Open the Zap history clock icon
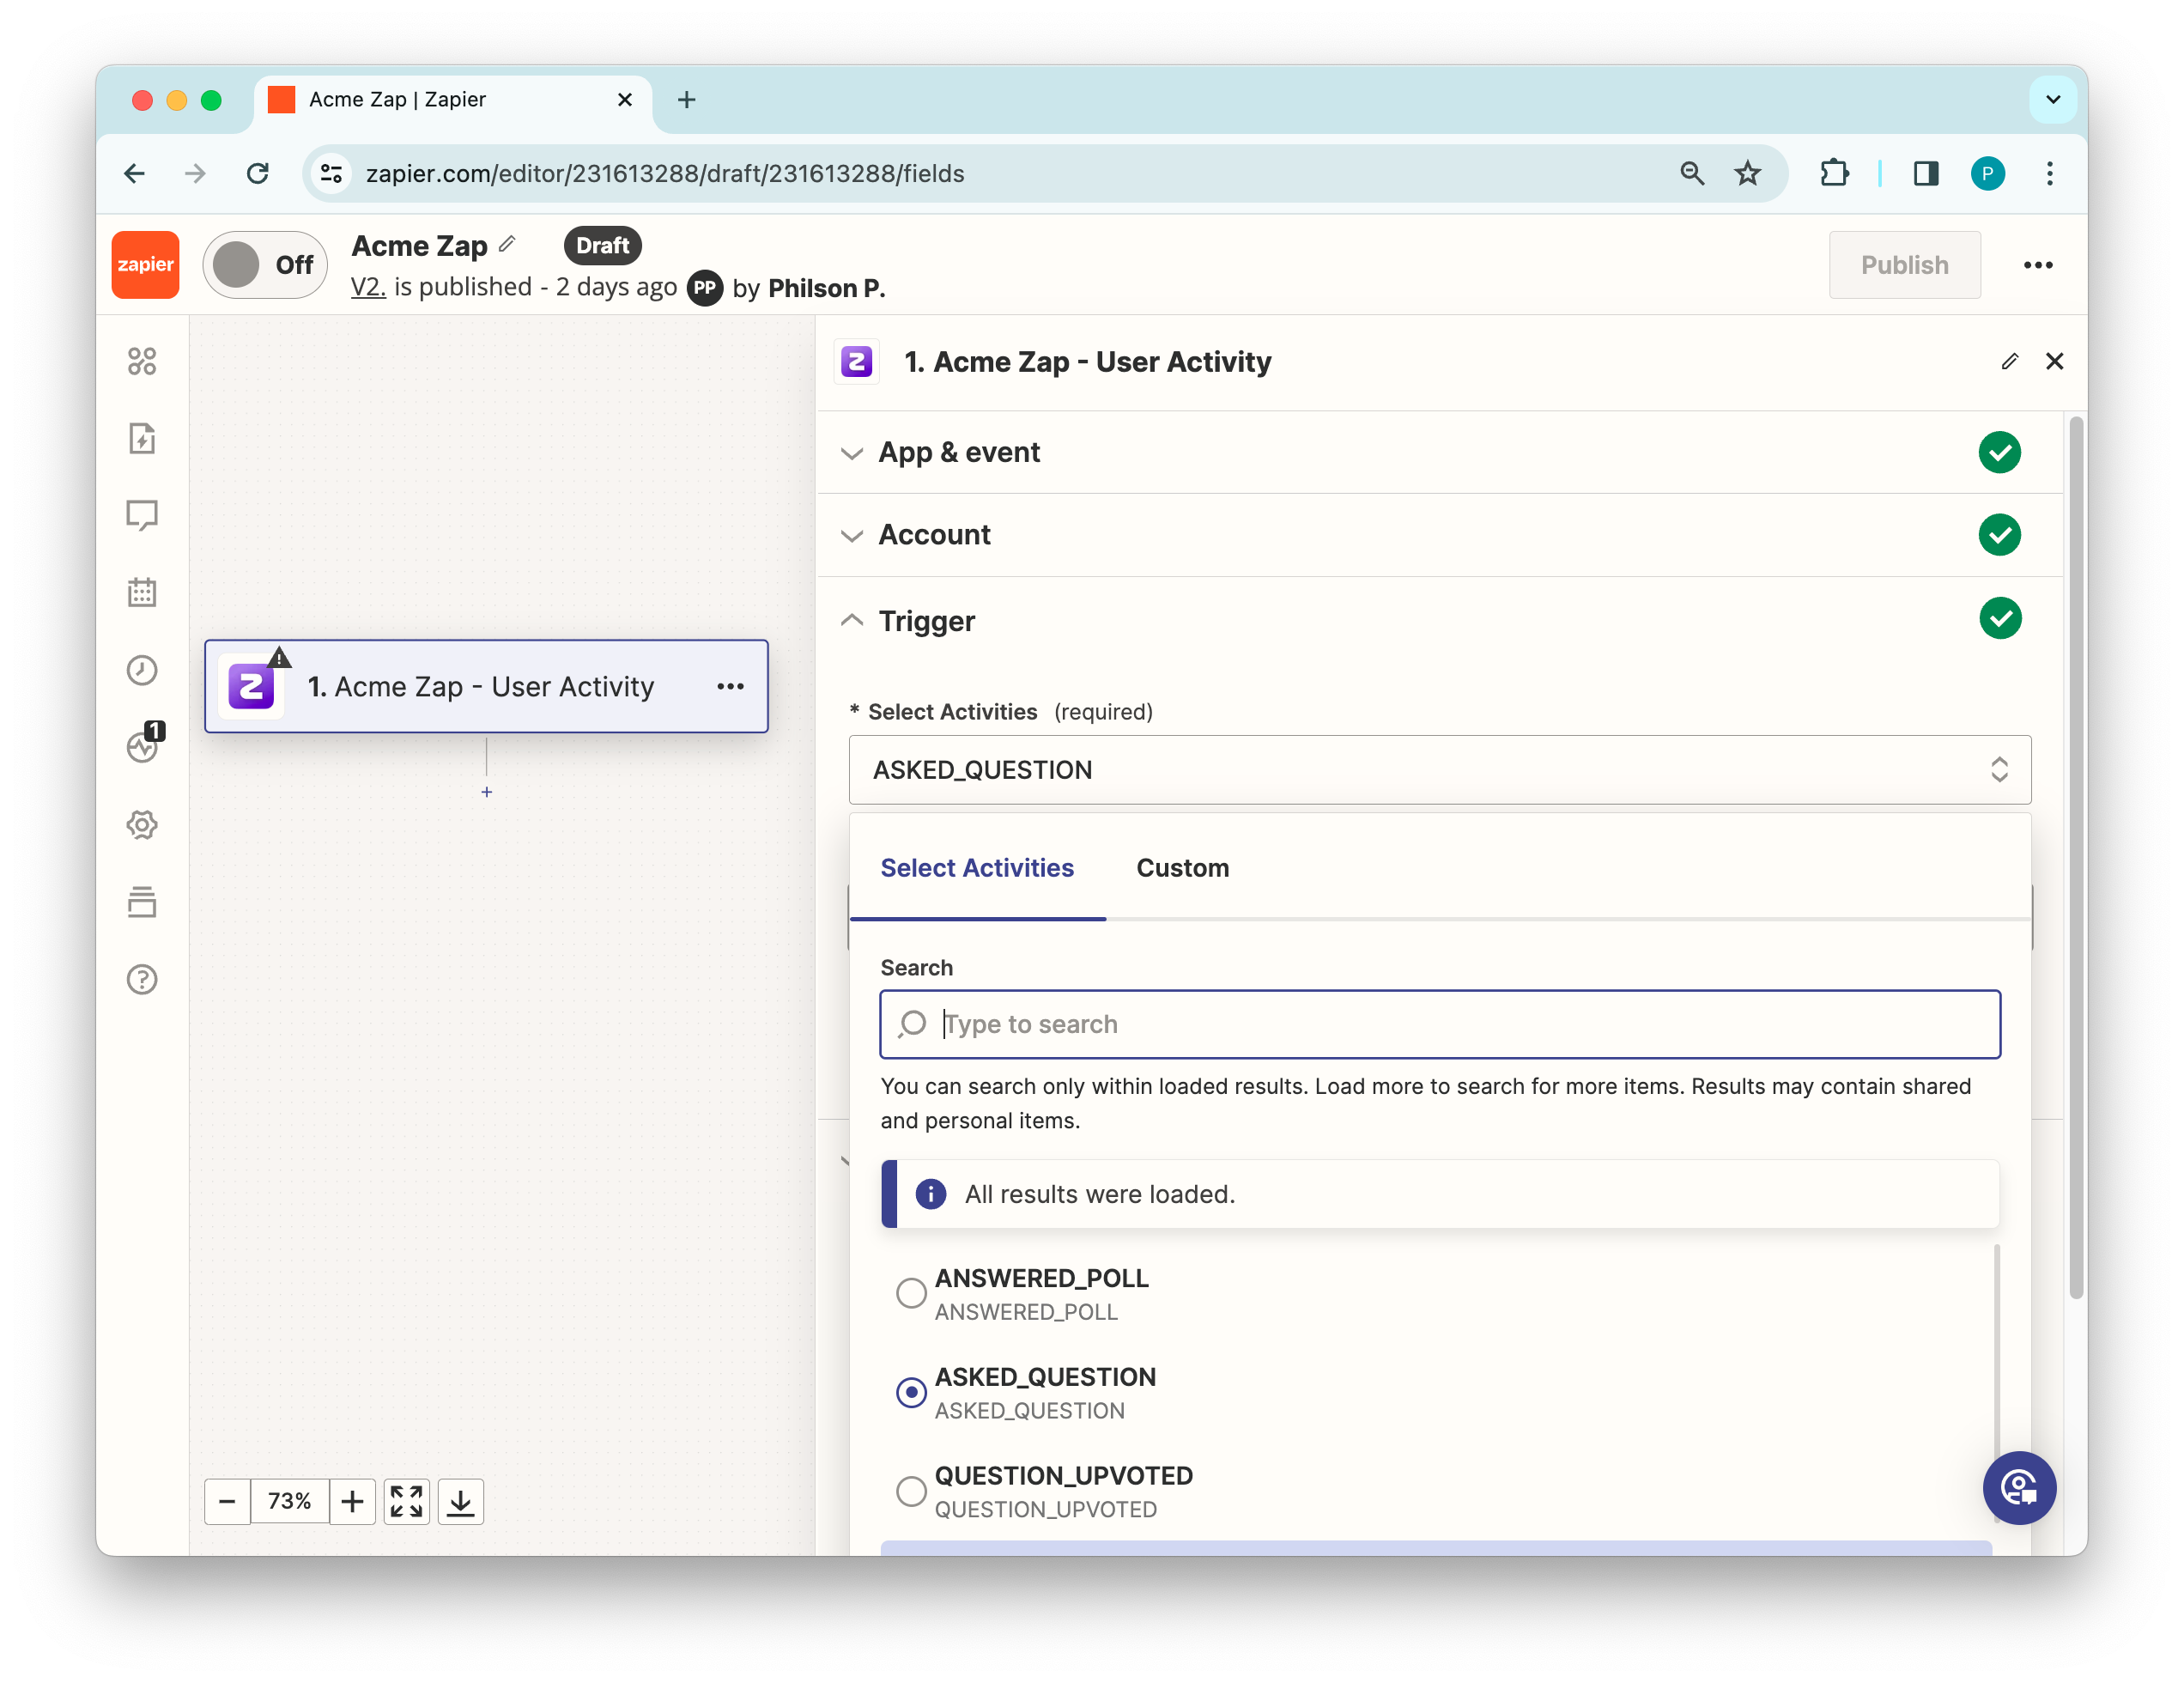The image size is (2184, 1683). pyautogui.click(x=142, y=670)
